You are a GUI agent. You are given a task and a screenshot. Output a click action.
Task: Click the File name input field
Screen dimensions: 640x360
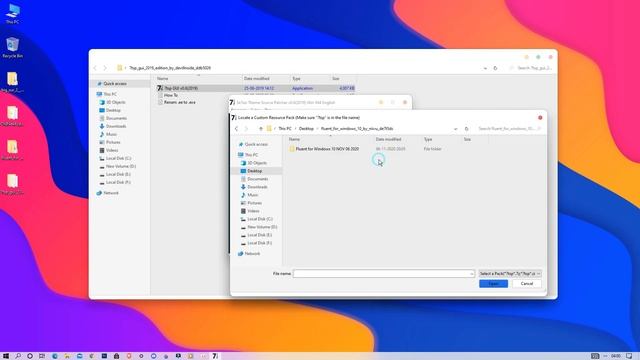pos(381,273)
